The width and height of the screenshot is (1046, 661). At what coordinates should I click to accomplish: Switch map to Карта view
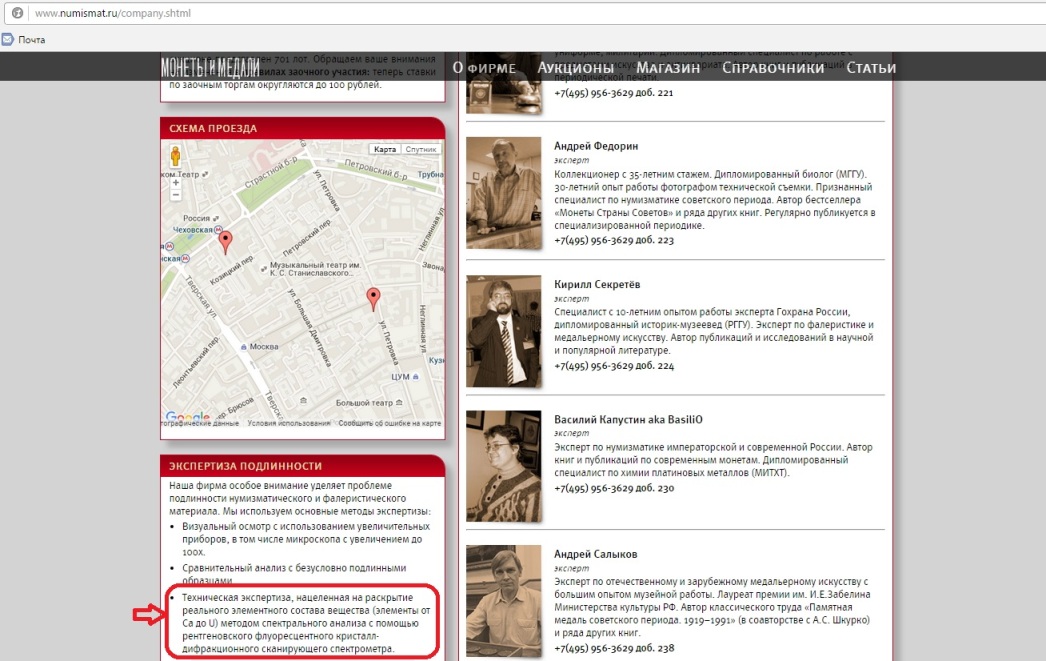click(385, 149)
